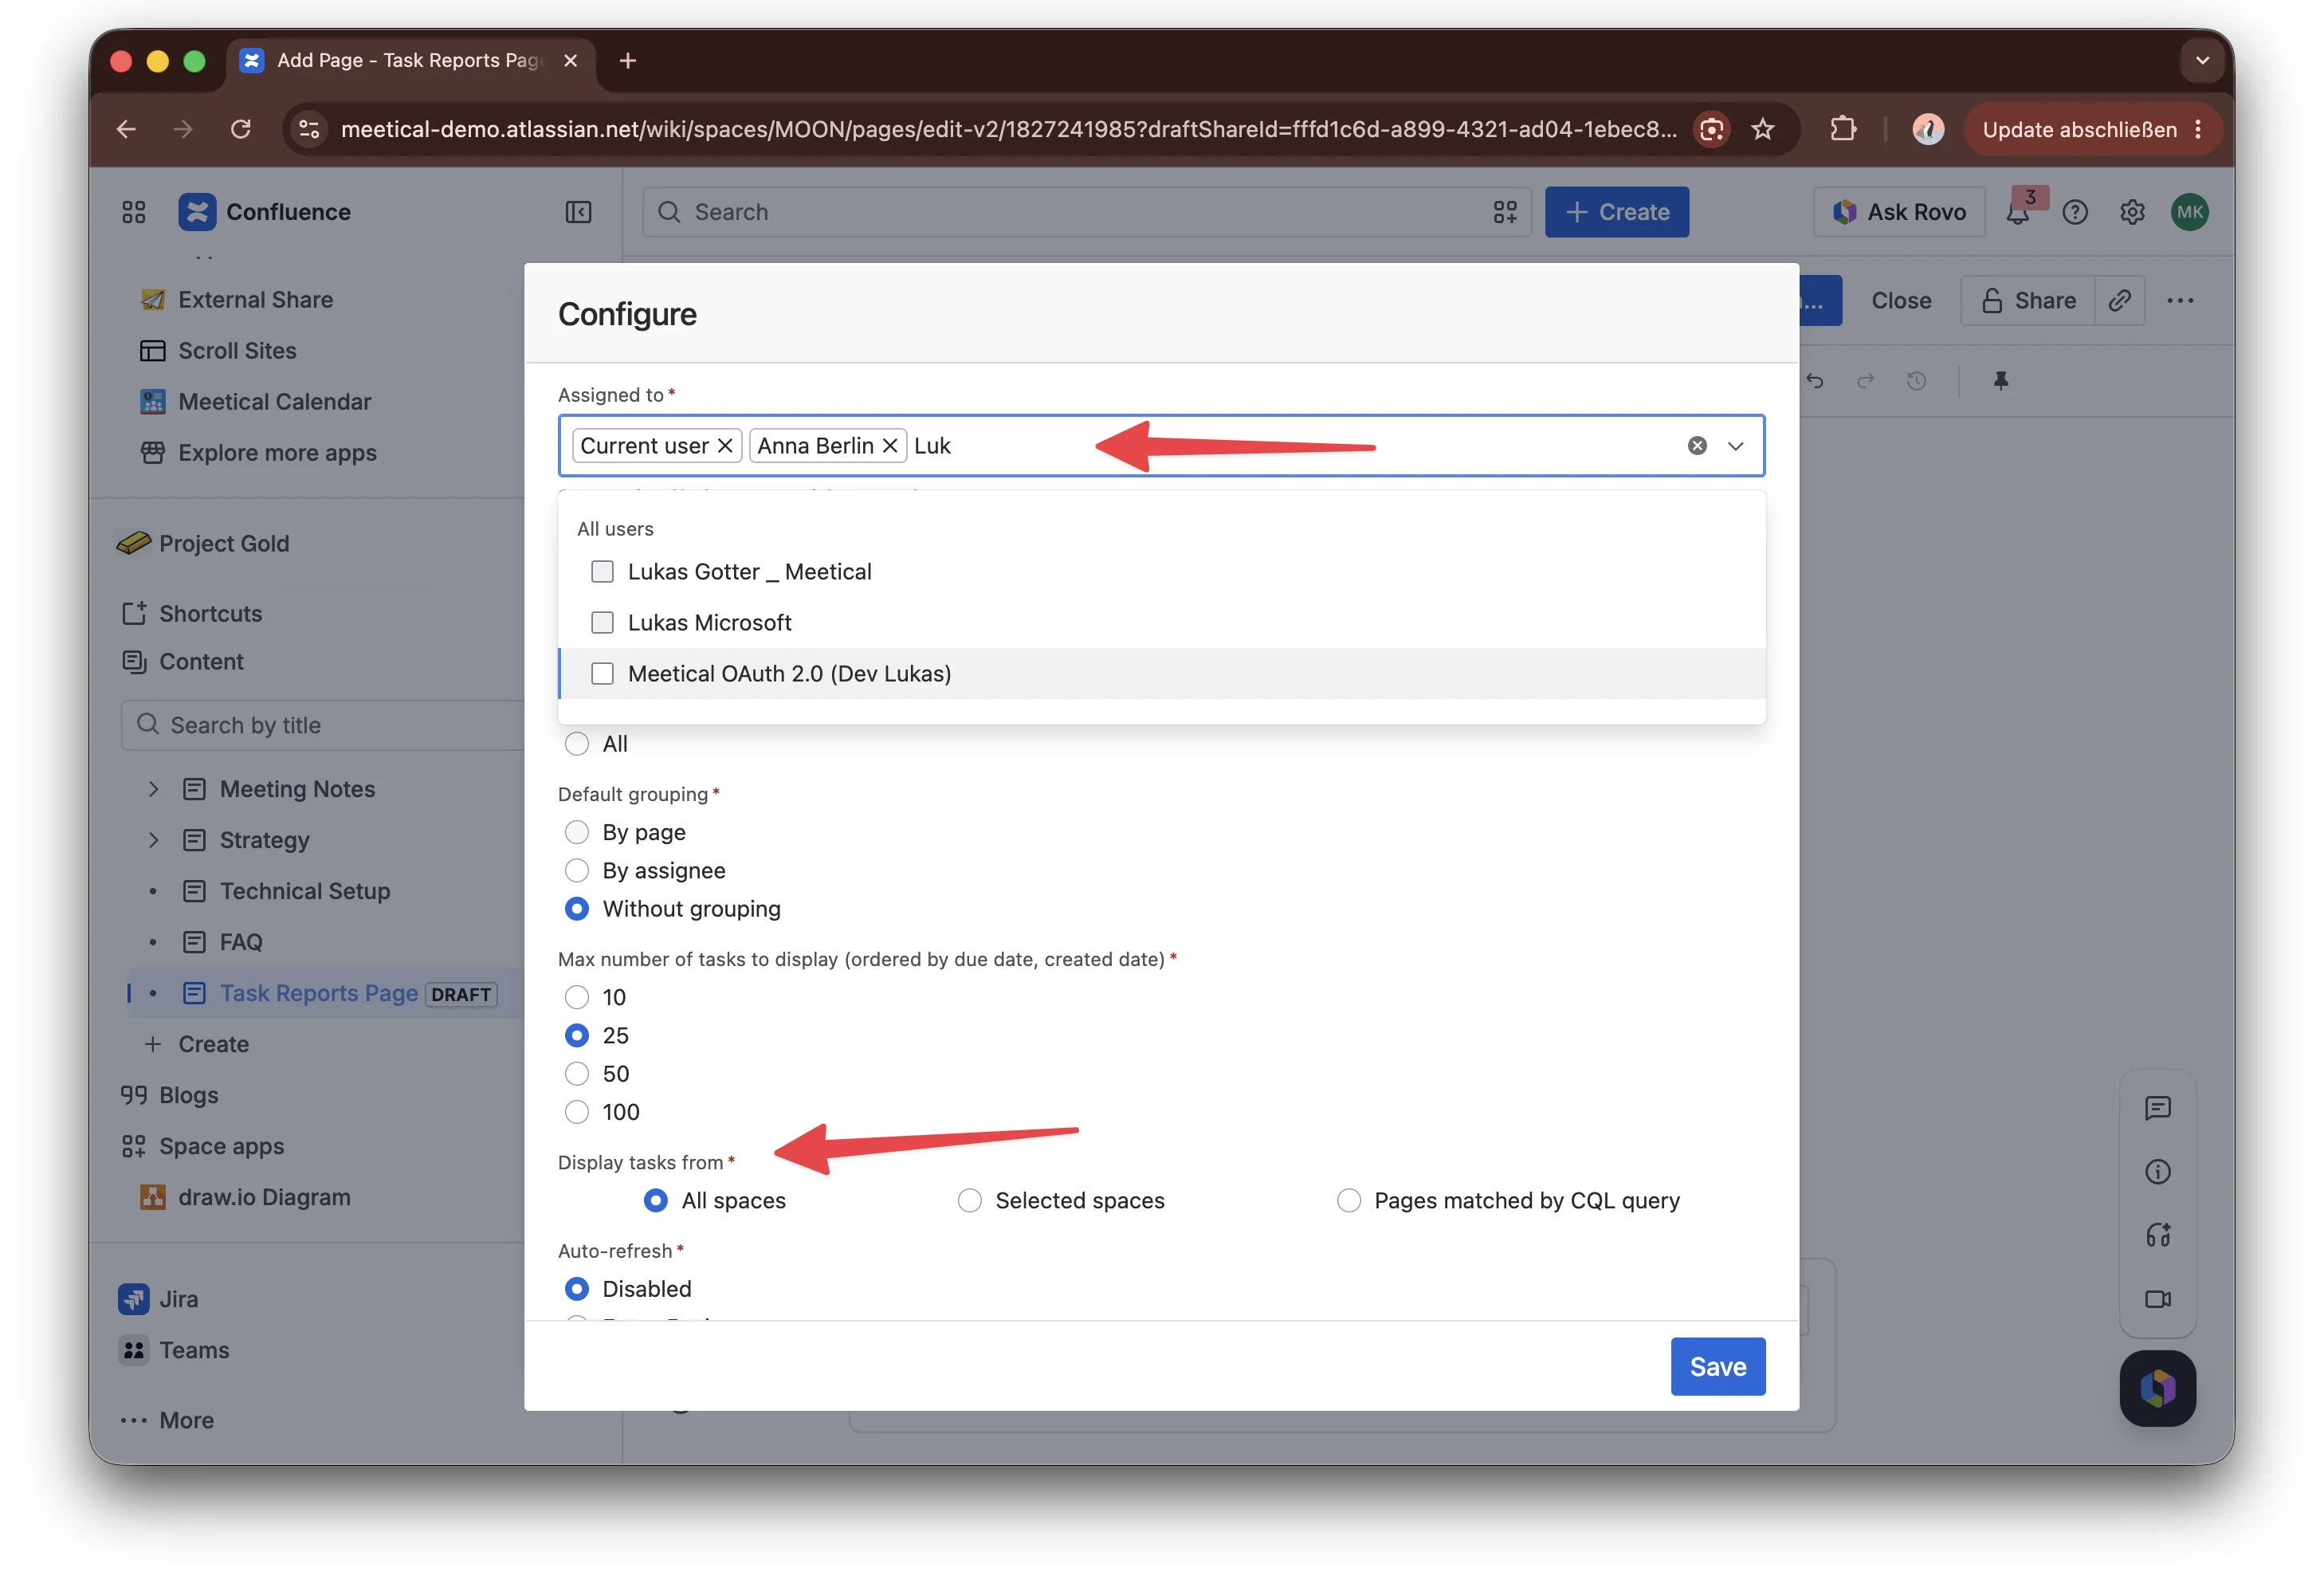Open the Rovo chat floating button
Viewport: 2324px width, 1583px height.
(2157, 1388)
